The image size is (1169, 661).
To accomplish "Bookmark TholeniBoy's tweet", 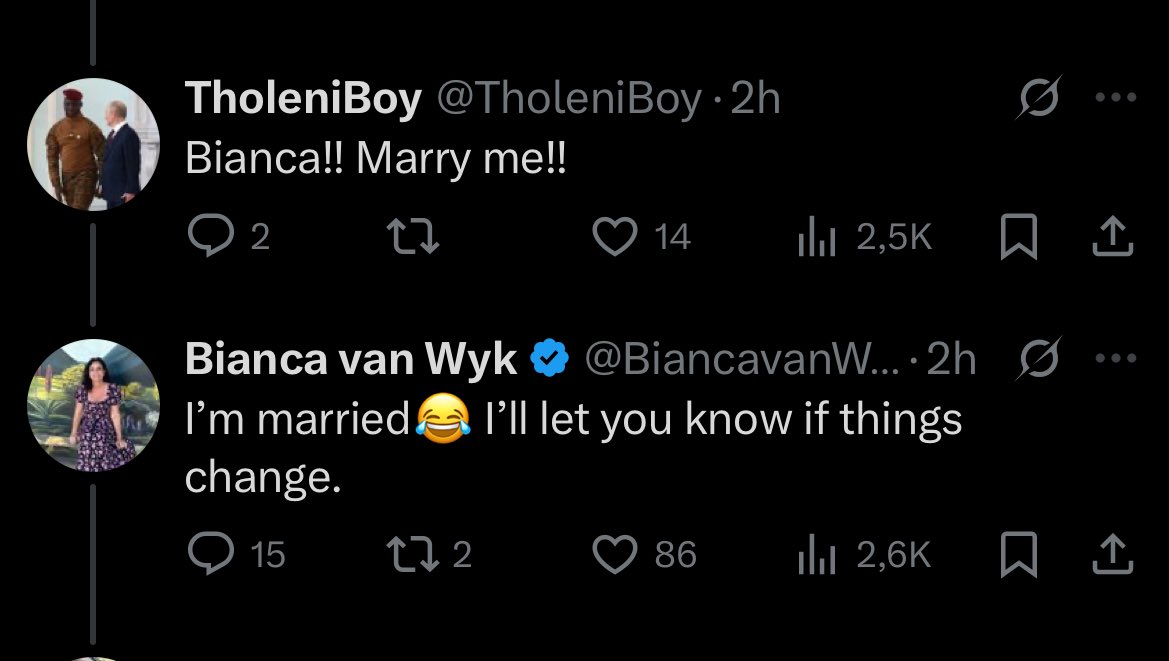I will pos(1018,236).
